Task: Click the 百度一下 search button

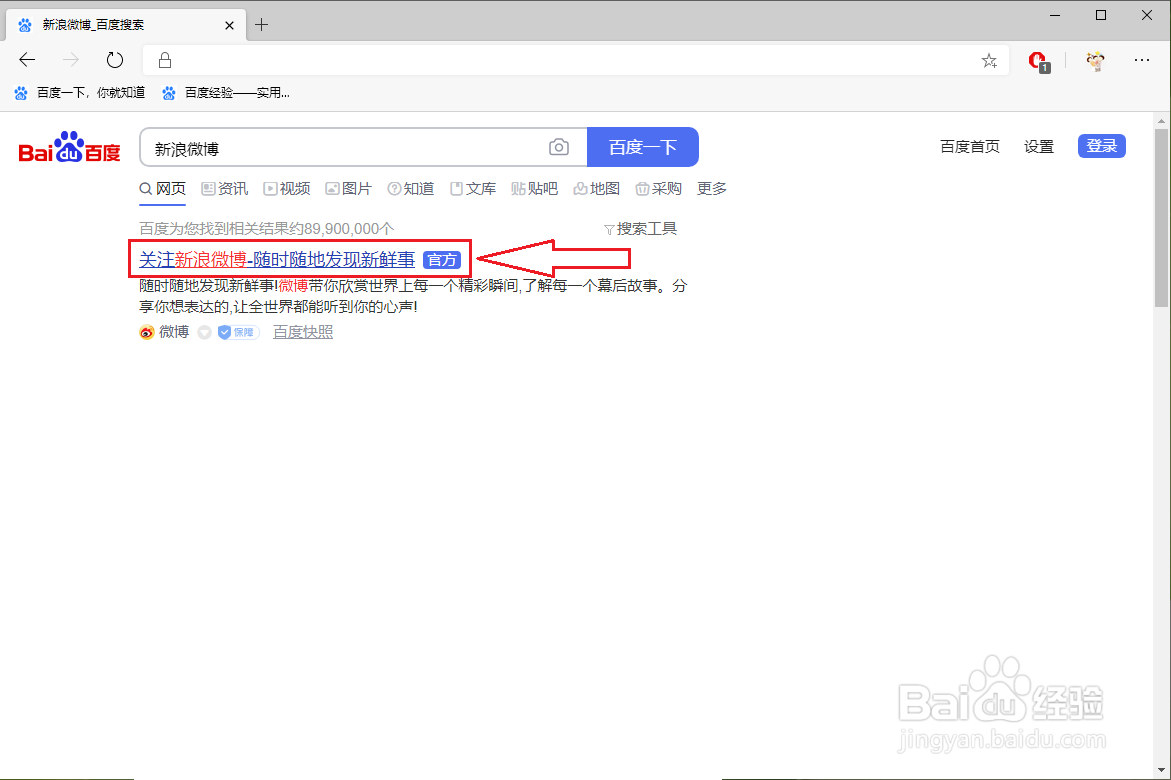Action: (x=643, y=147)
